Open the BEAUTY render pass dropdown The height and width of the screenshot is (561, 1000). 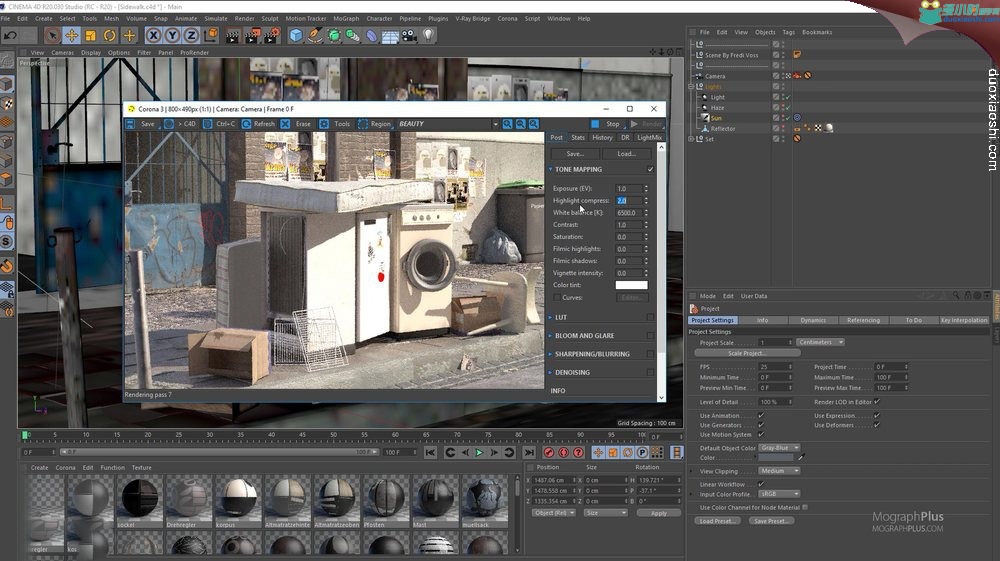(448, 124)
